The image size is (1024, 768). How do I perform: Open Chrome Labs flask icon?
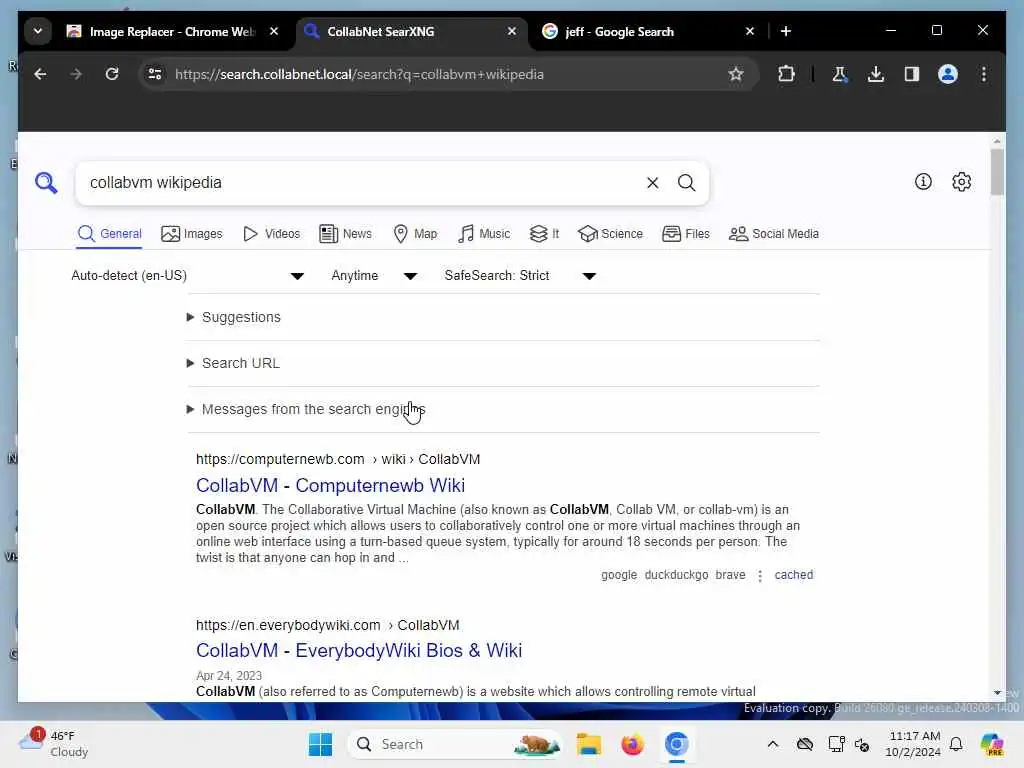point(839,74)
